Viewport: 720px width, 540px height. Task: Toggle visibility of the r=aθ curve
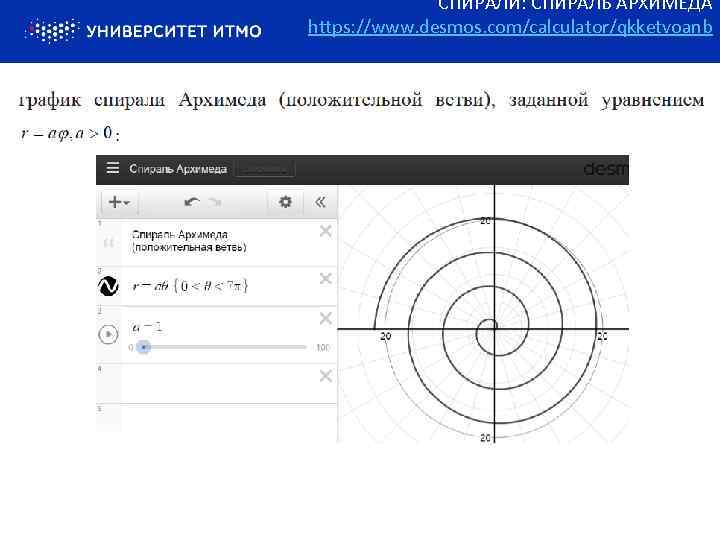tap(108, 286)
